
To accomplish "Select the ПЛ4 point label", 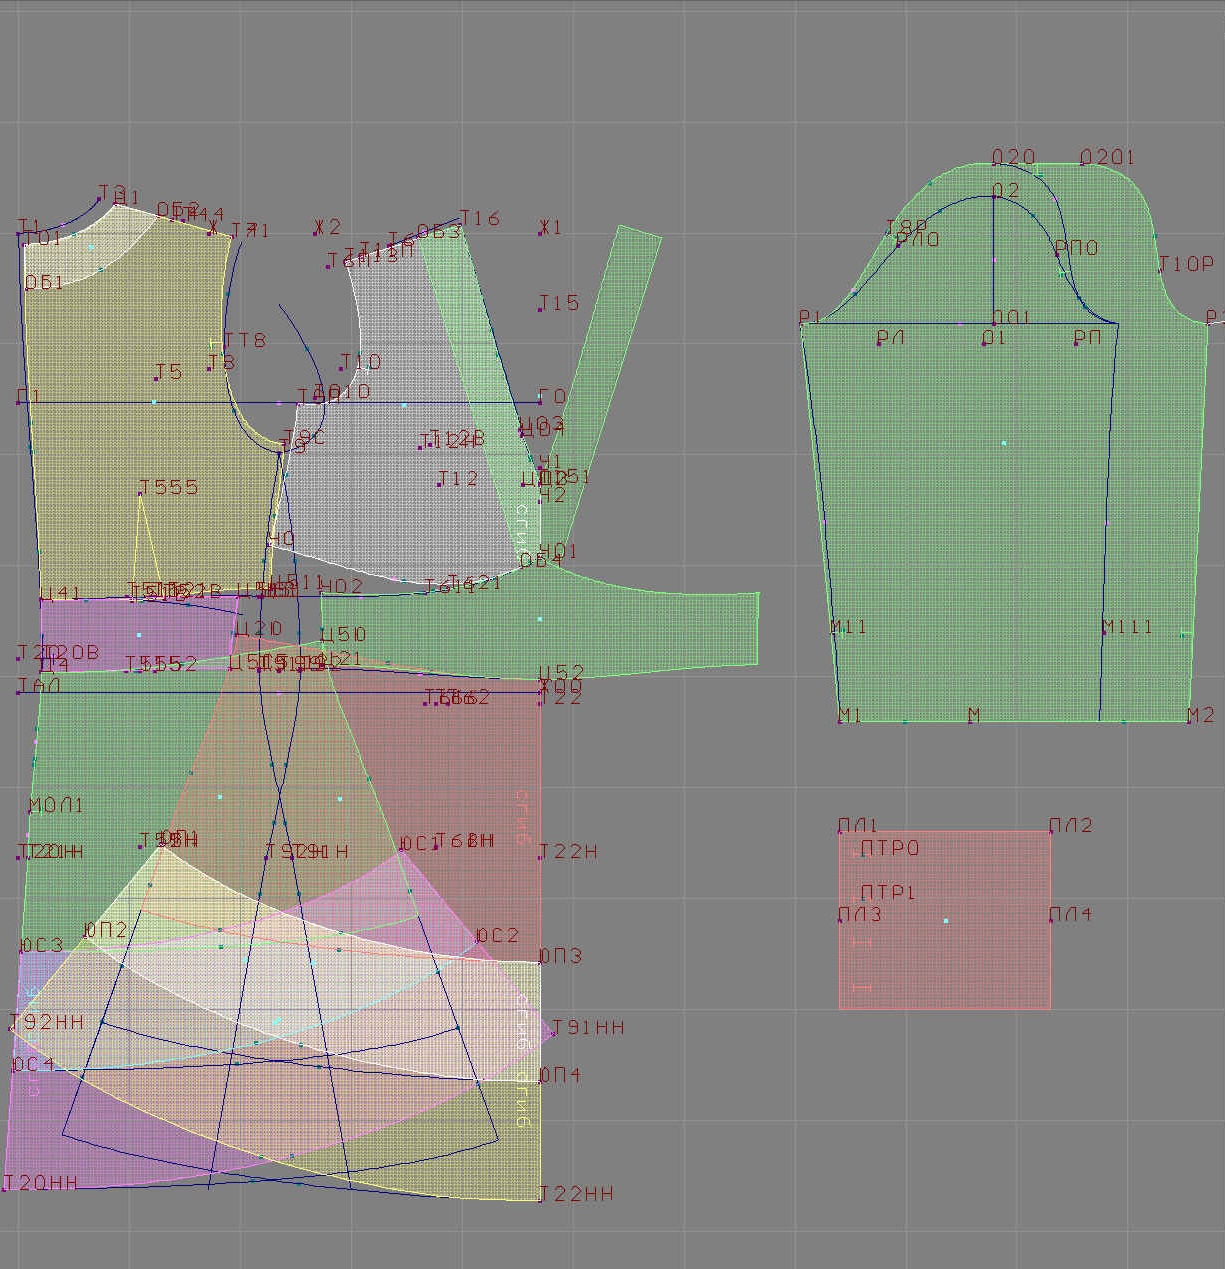I will click(1070, 914).
